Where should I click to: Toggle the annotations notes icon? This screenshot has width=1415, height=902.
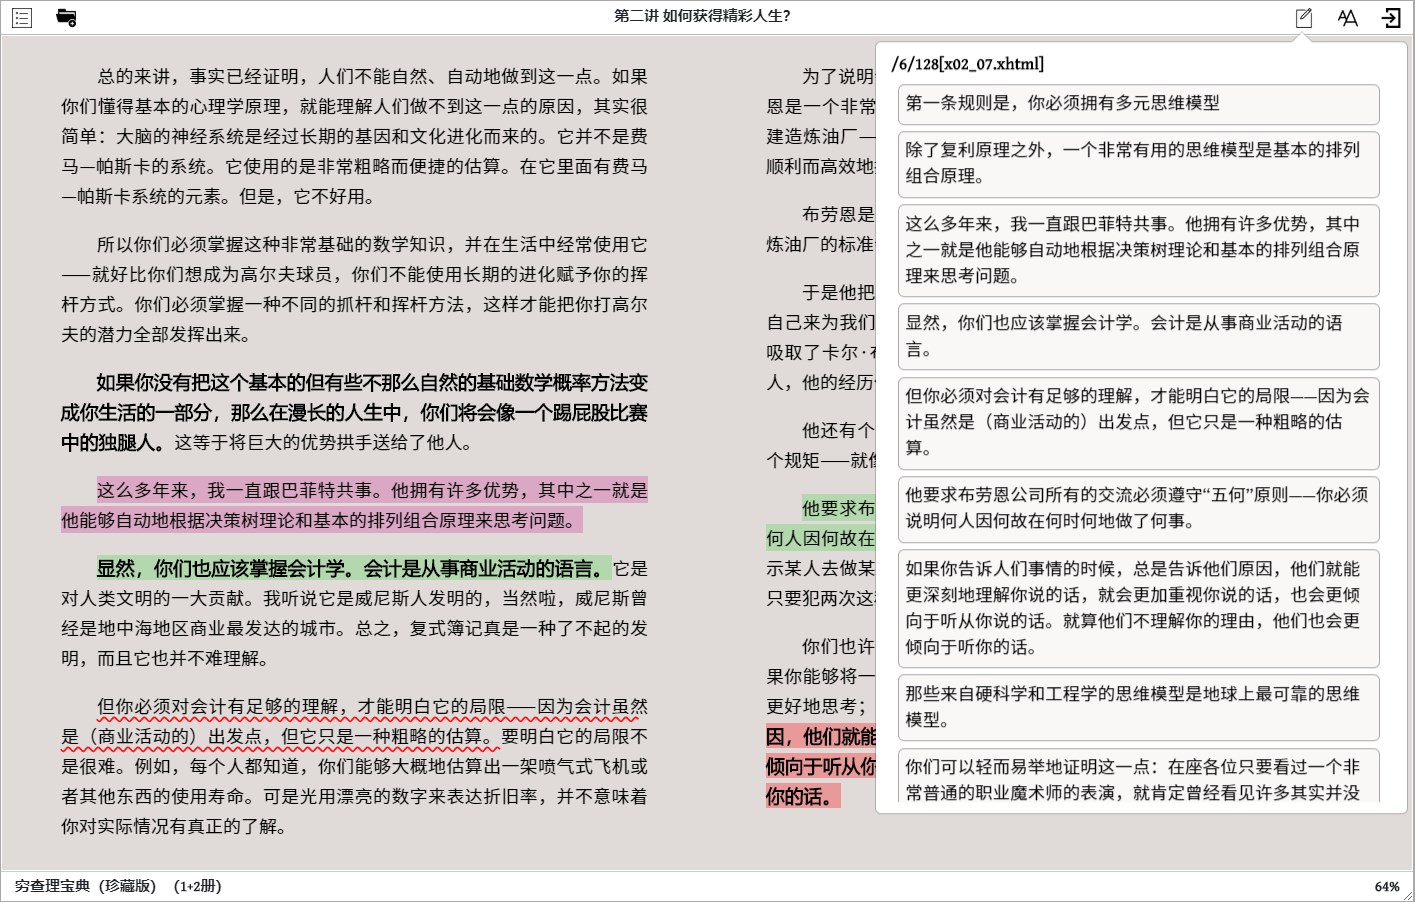[1304, 17]
